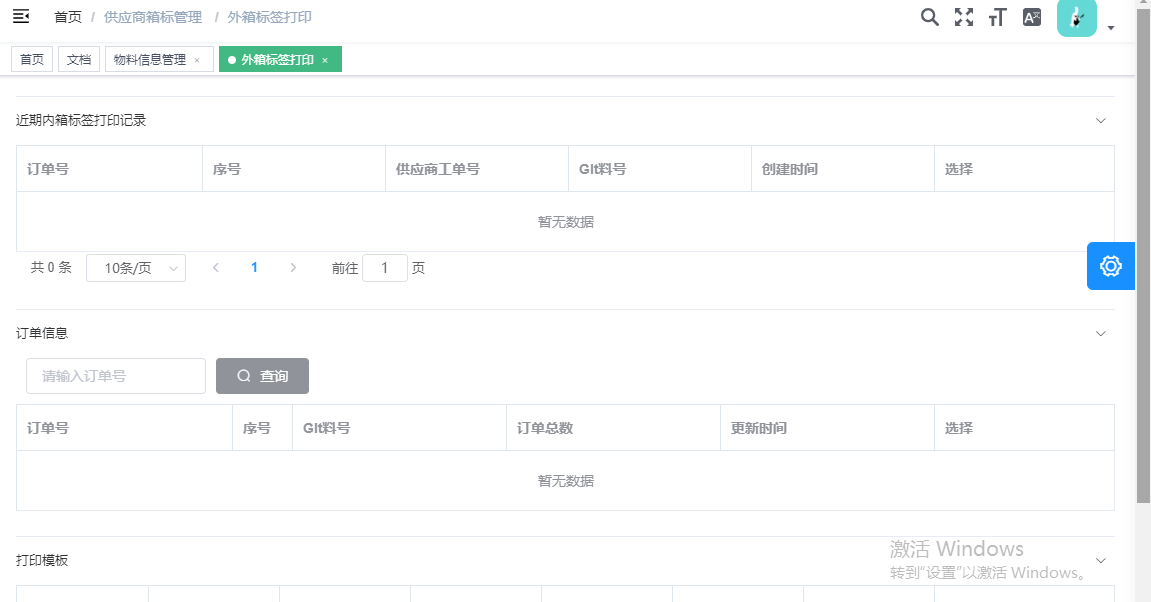
Task: Open the user avatar menu
Action: [1077, 18]
